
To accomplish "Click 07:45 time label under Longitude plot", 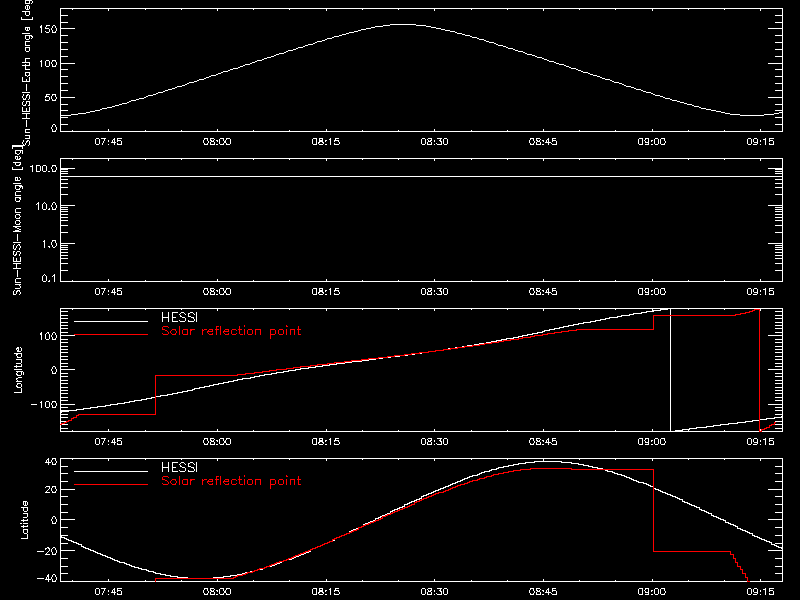I will click(x=108, y=442).
